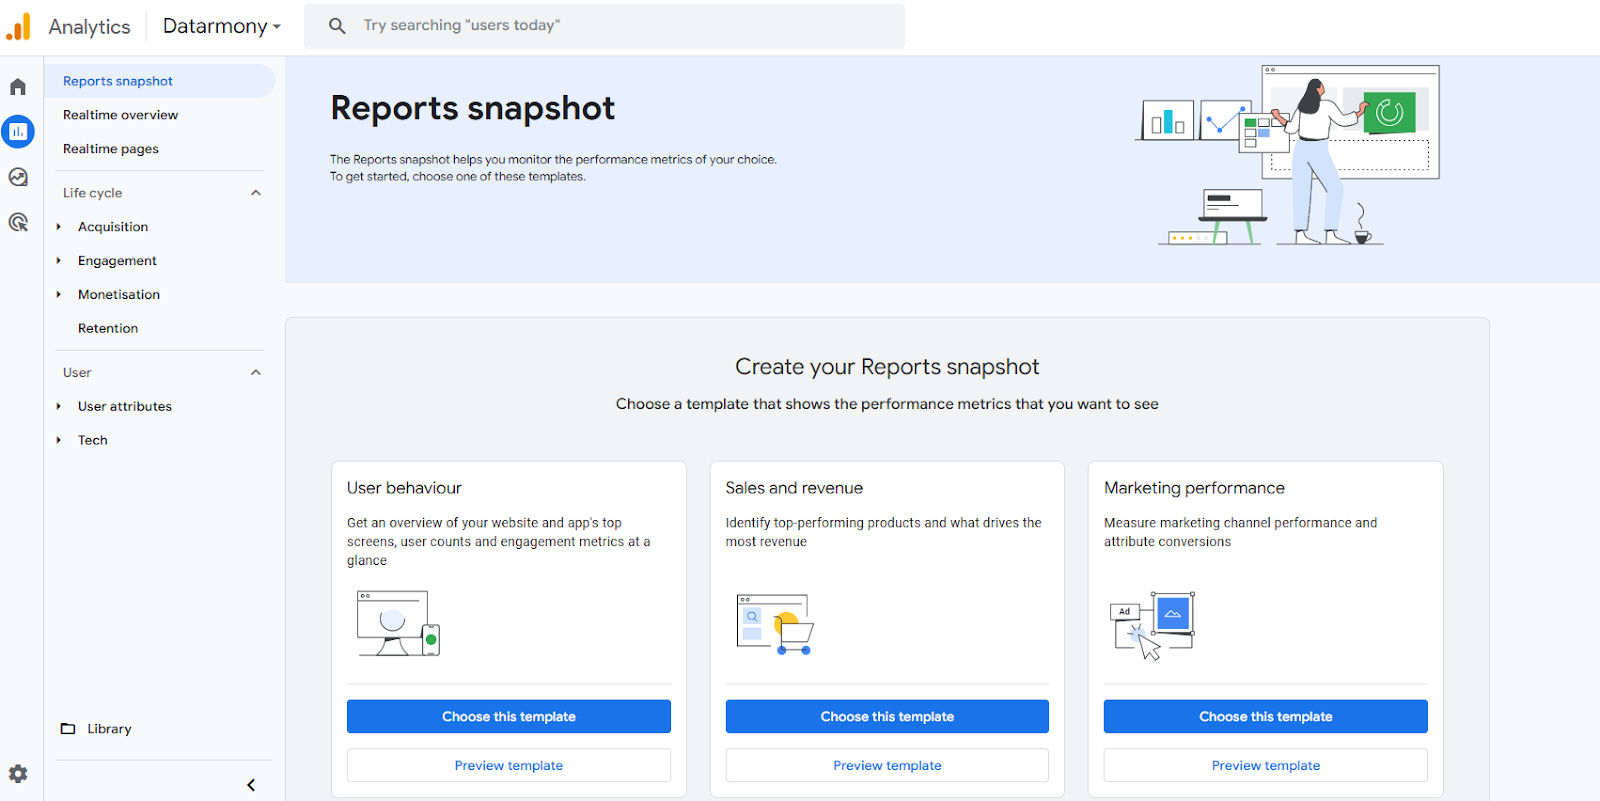Open the Explore icon in sidebar

[x=18, y=177]
